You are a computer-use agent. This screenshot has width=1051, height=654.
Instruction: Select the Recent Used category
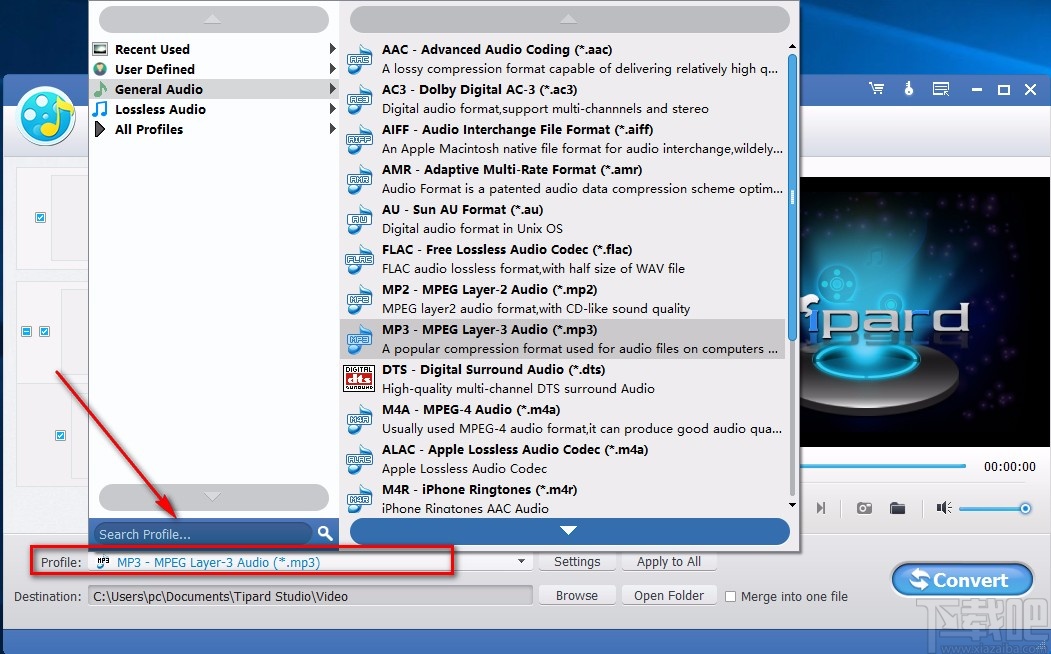[214, 49]
